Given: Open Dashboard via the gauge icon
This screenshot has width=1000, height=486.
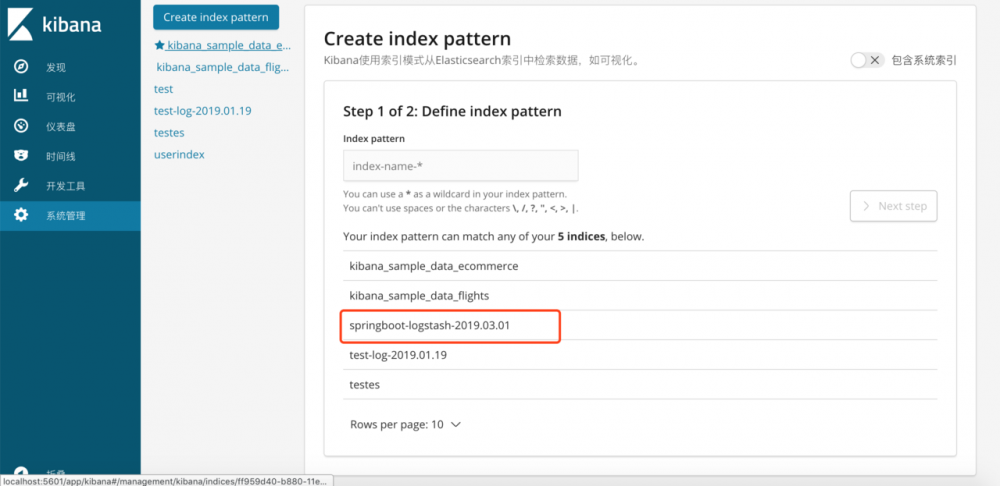Looking at the screenshot, I should [21, 126].
